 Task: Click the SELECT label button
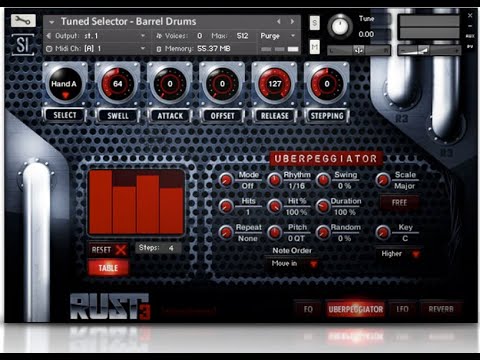65,116
